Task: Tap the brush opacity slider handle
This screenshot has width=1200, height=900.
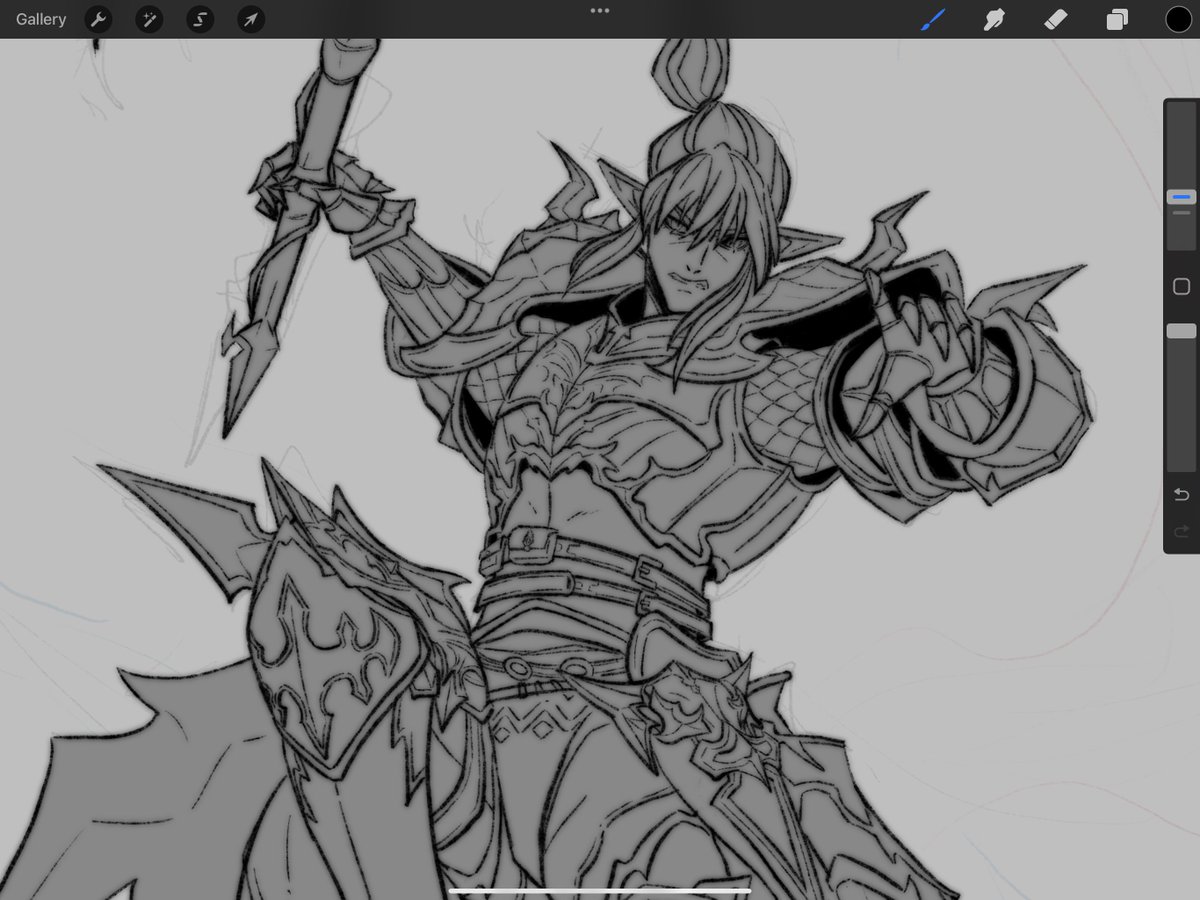Action: coord(1181,331)
